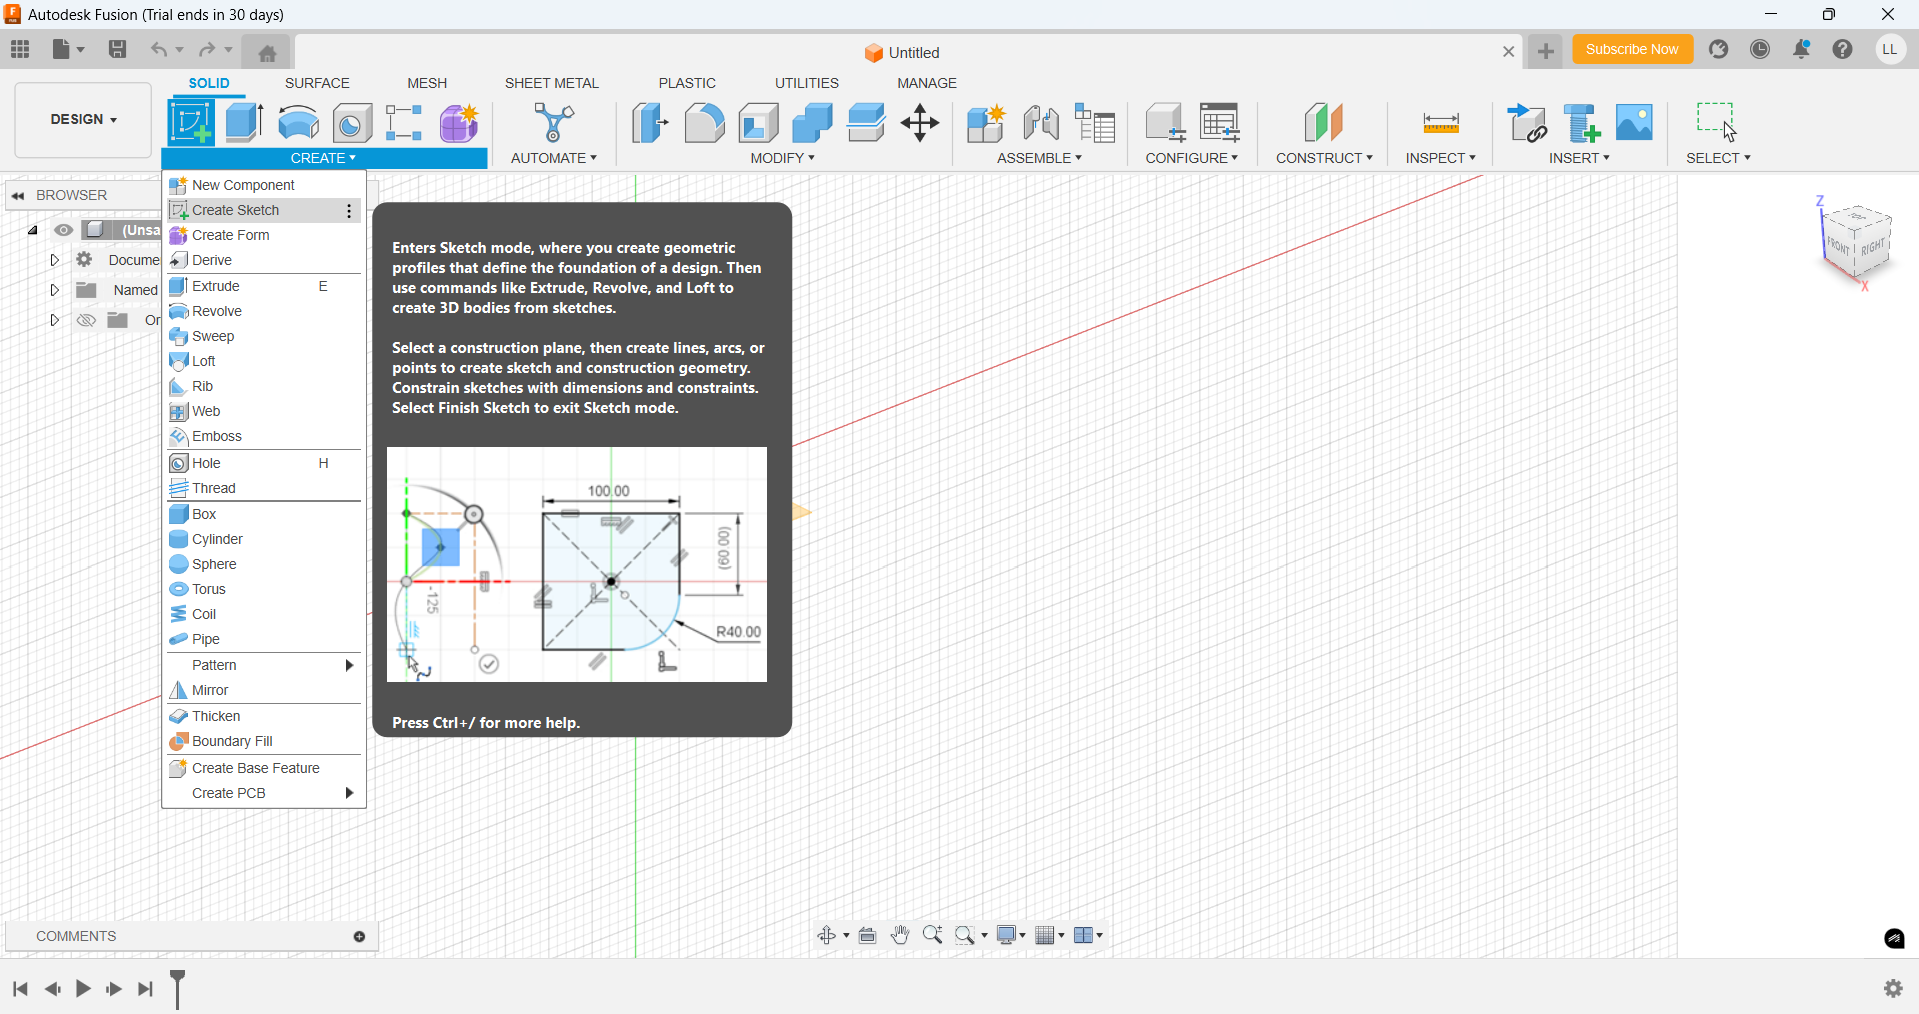The image size is (1919, 1014).
Task: Click the Extrude toolbar icon
Action: 245,123
